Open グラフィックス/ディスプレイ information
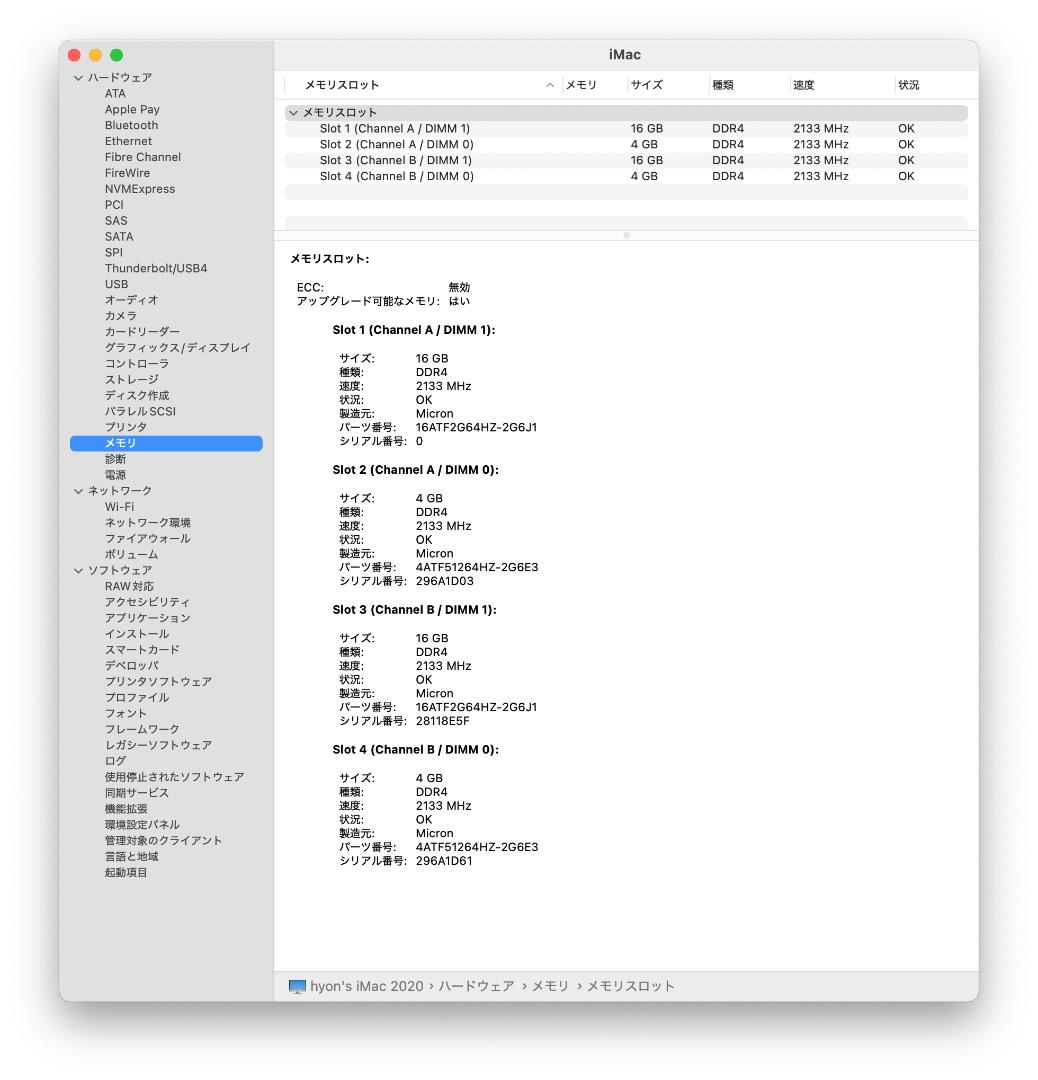The height and width of the screenshot is (1080, 1038). (x=175, y=347)
